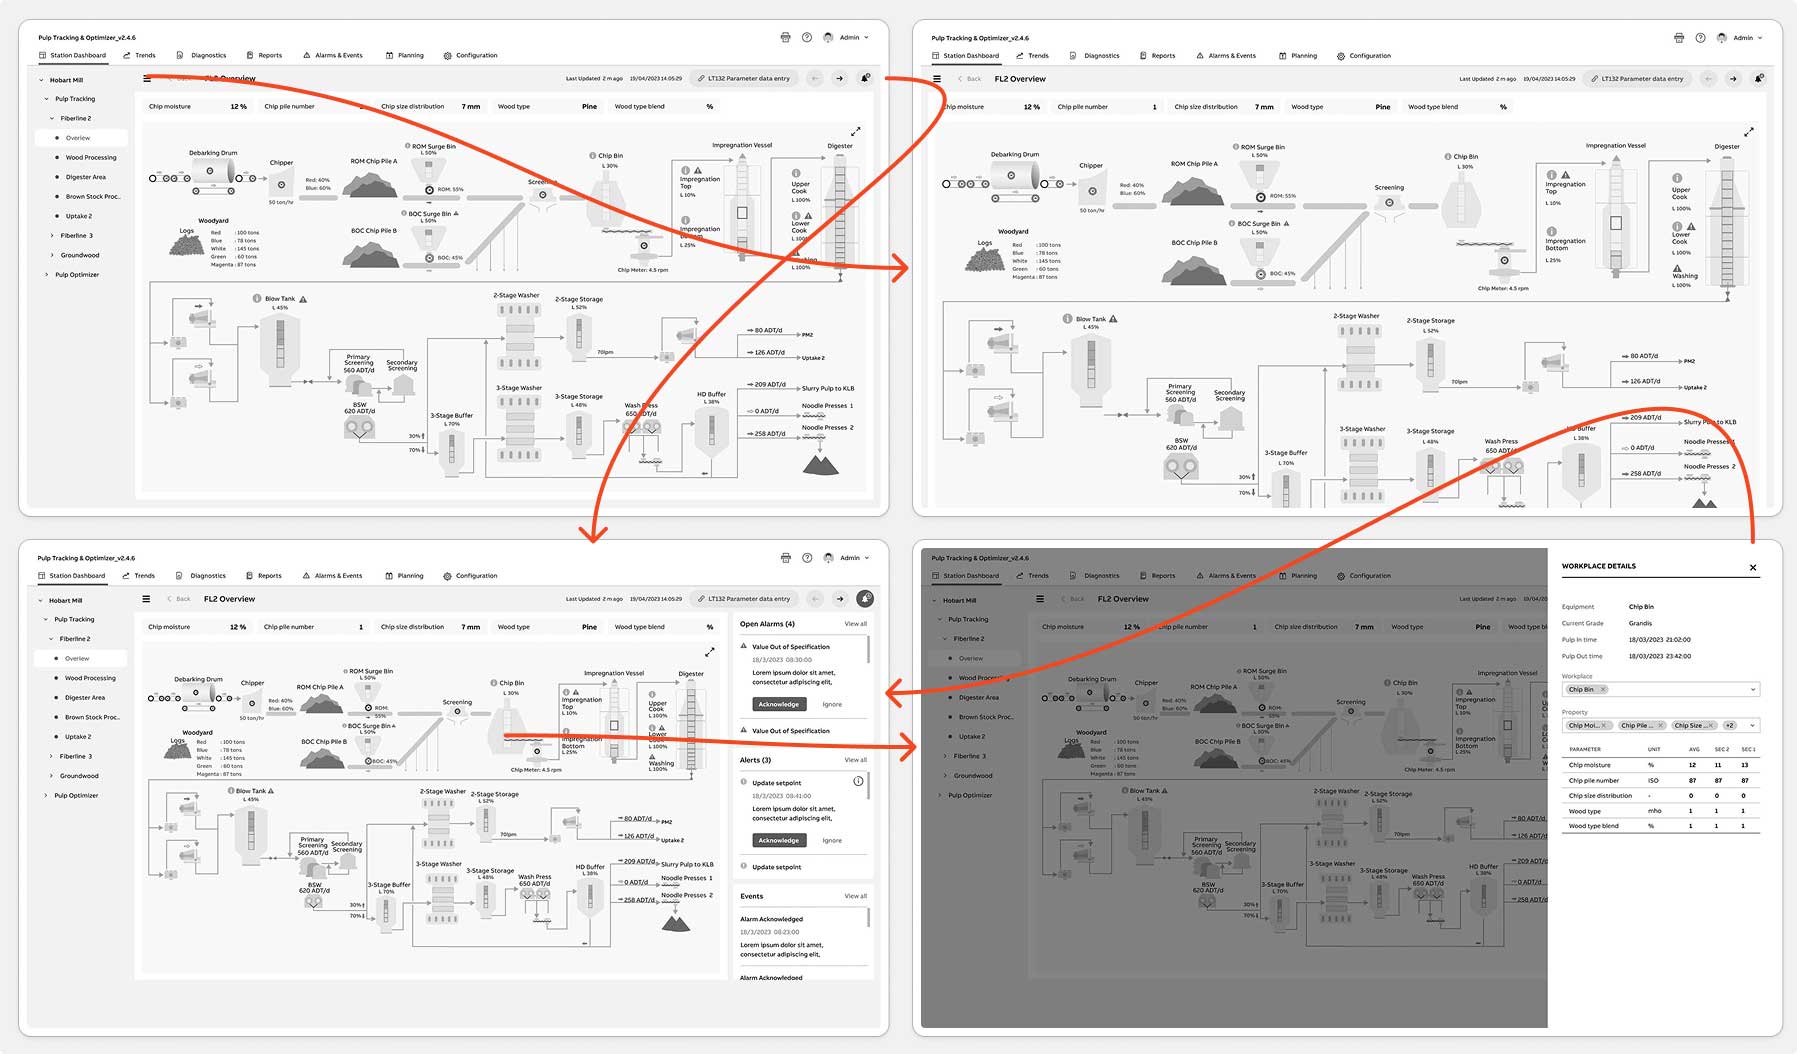Acknowledge the first Value Out of Specification alarm

pyautogui.click(x=778, y=704)
